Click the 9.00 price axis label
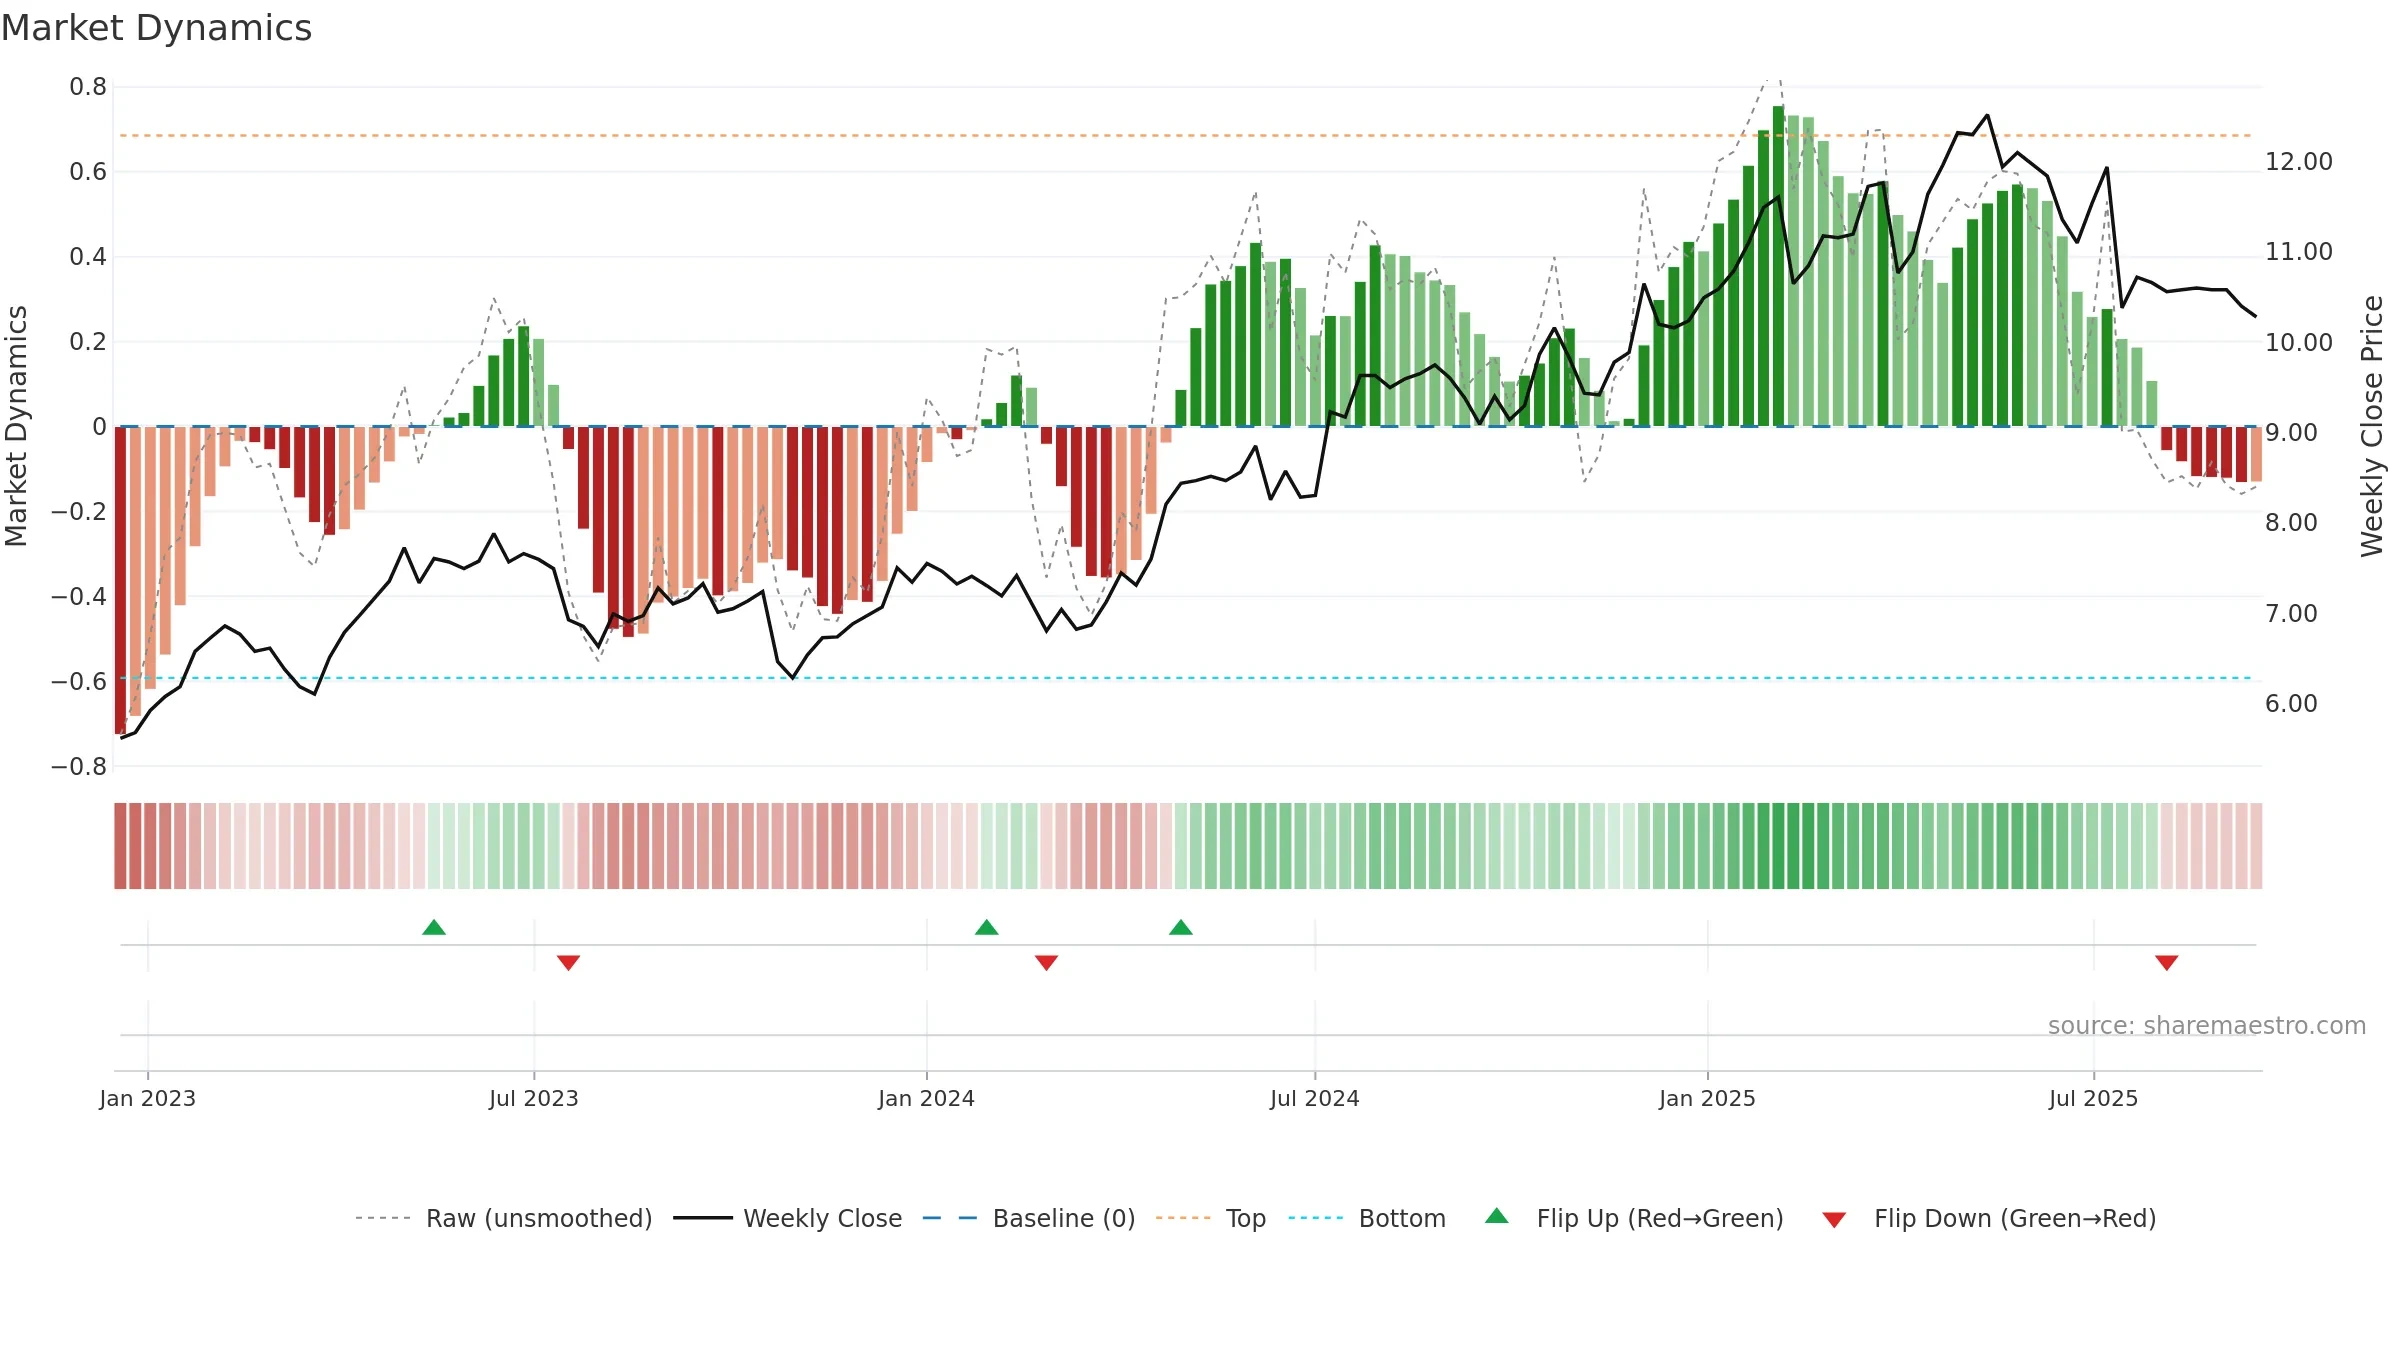The image size is (2400, 1350). tap(2291, 433)
